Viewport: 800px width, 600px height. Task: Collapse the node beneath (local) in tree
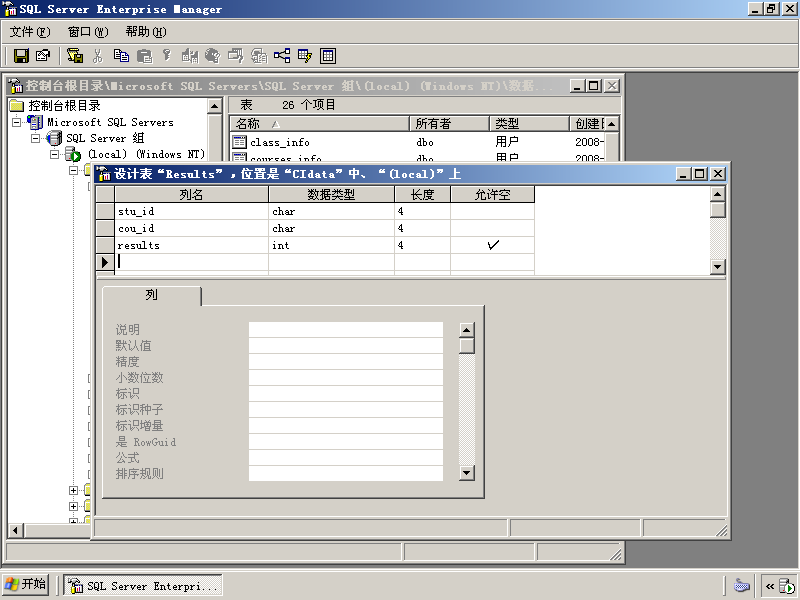73,170
